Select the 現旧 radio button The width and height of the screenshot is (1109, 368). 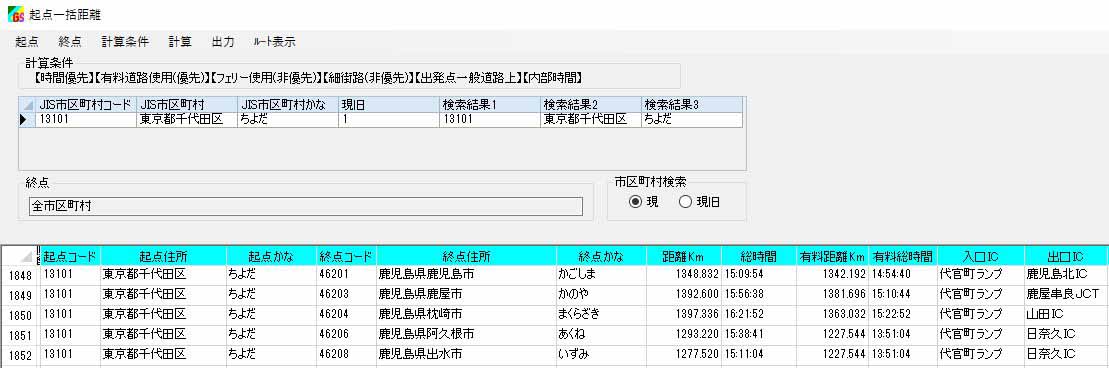685,202
